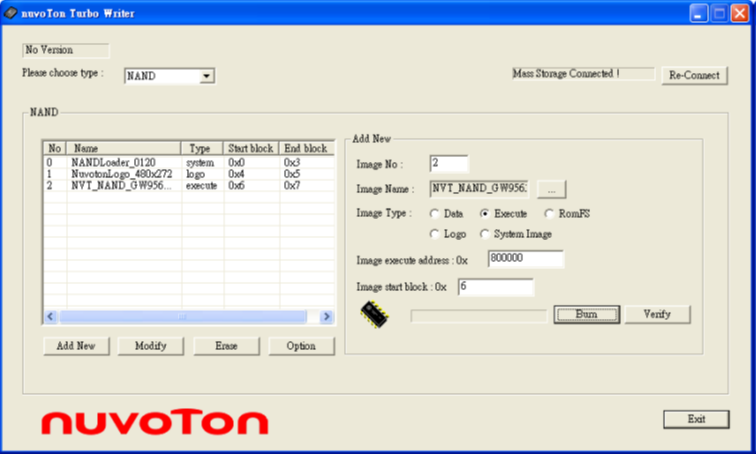756x454 pixels.
Task: Click the Verify button
Action: [x=657, y=314]
